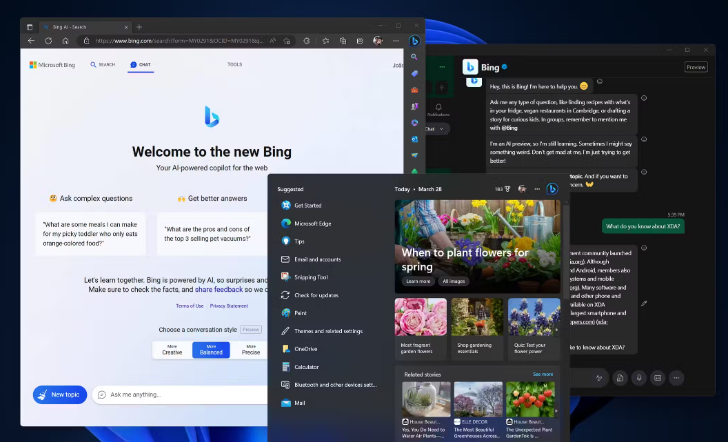Open ELLE DECOR greenhouses story
Screen dimensions: 728x442
[478, 411]
